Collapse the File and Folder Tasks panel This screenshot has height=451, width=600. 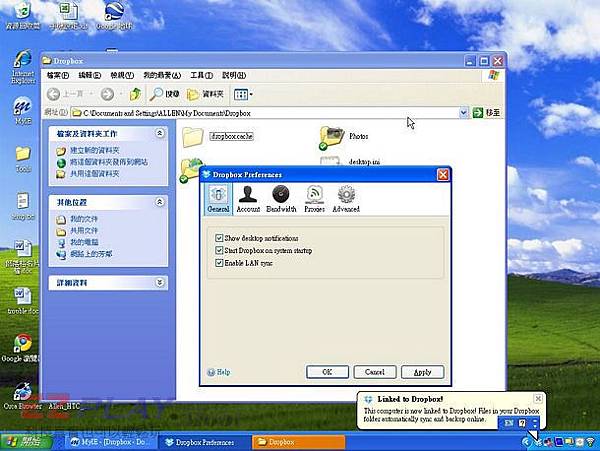tap(160, 133)
